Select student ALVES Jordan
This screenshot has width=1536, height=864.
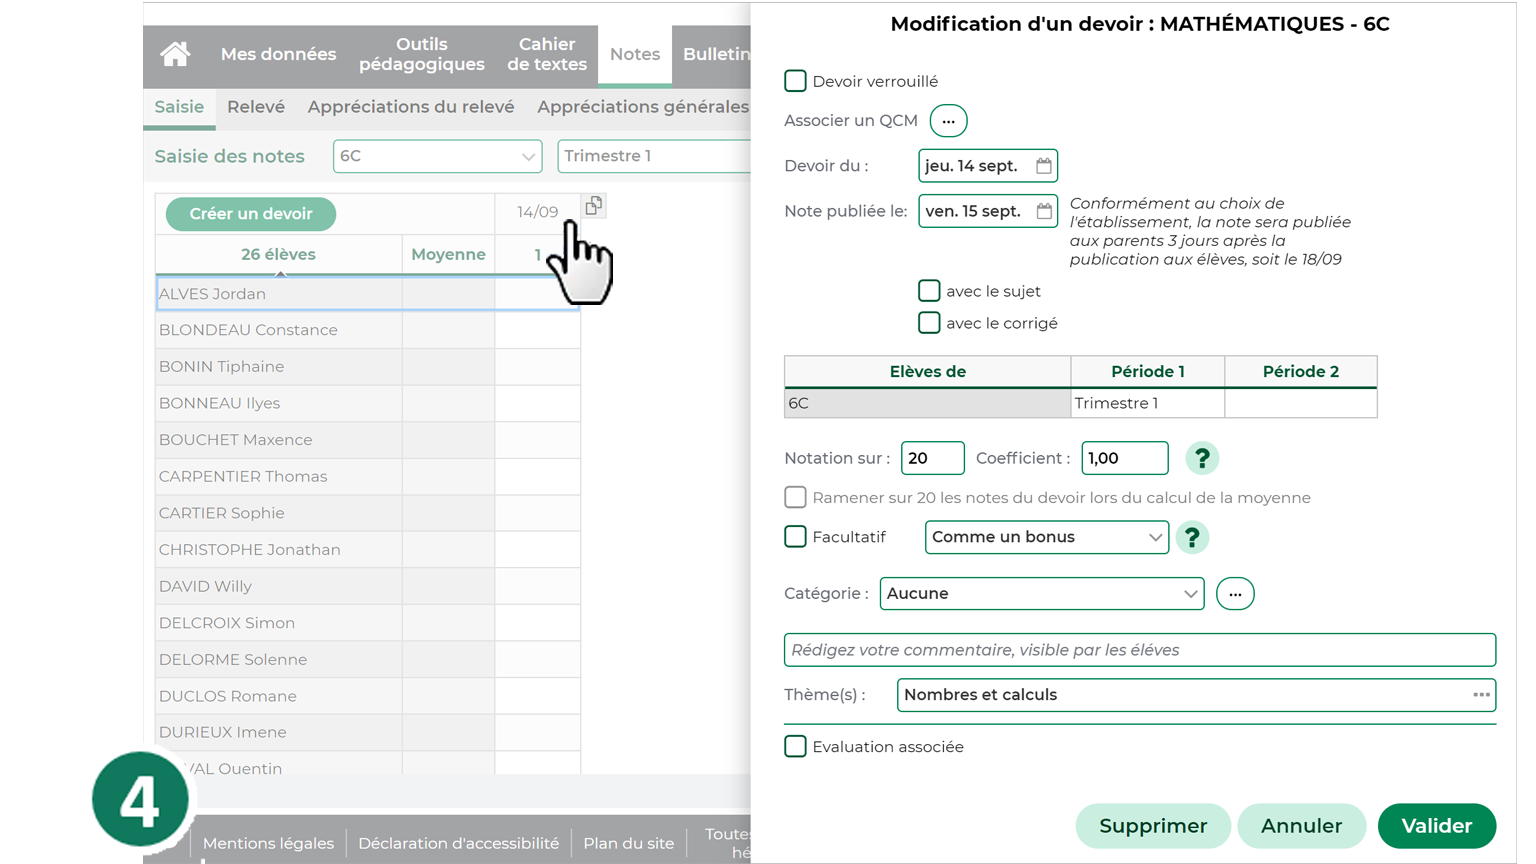279,294
